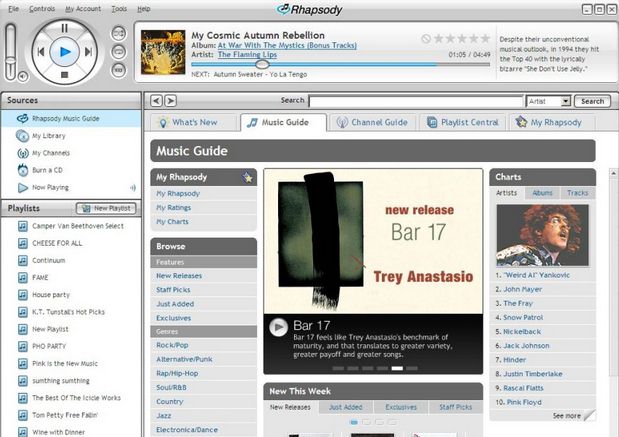The width and height of the screenshot is (619, 437).
Task: Click the "Weird Al" Yankovic chart photo
Action: coord(542,235)
